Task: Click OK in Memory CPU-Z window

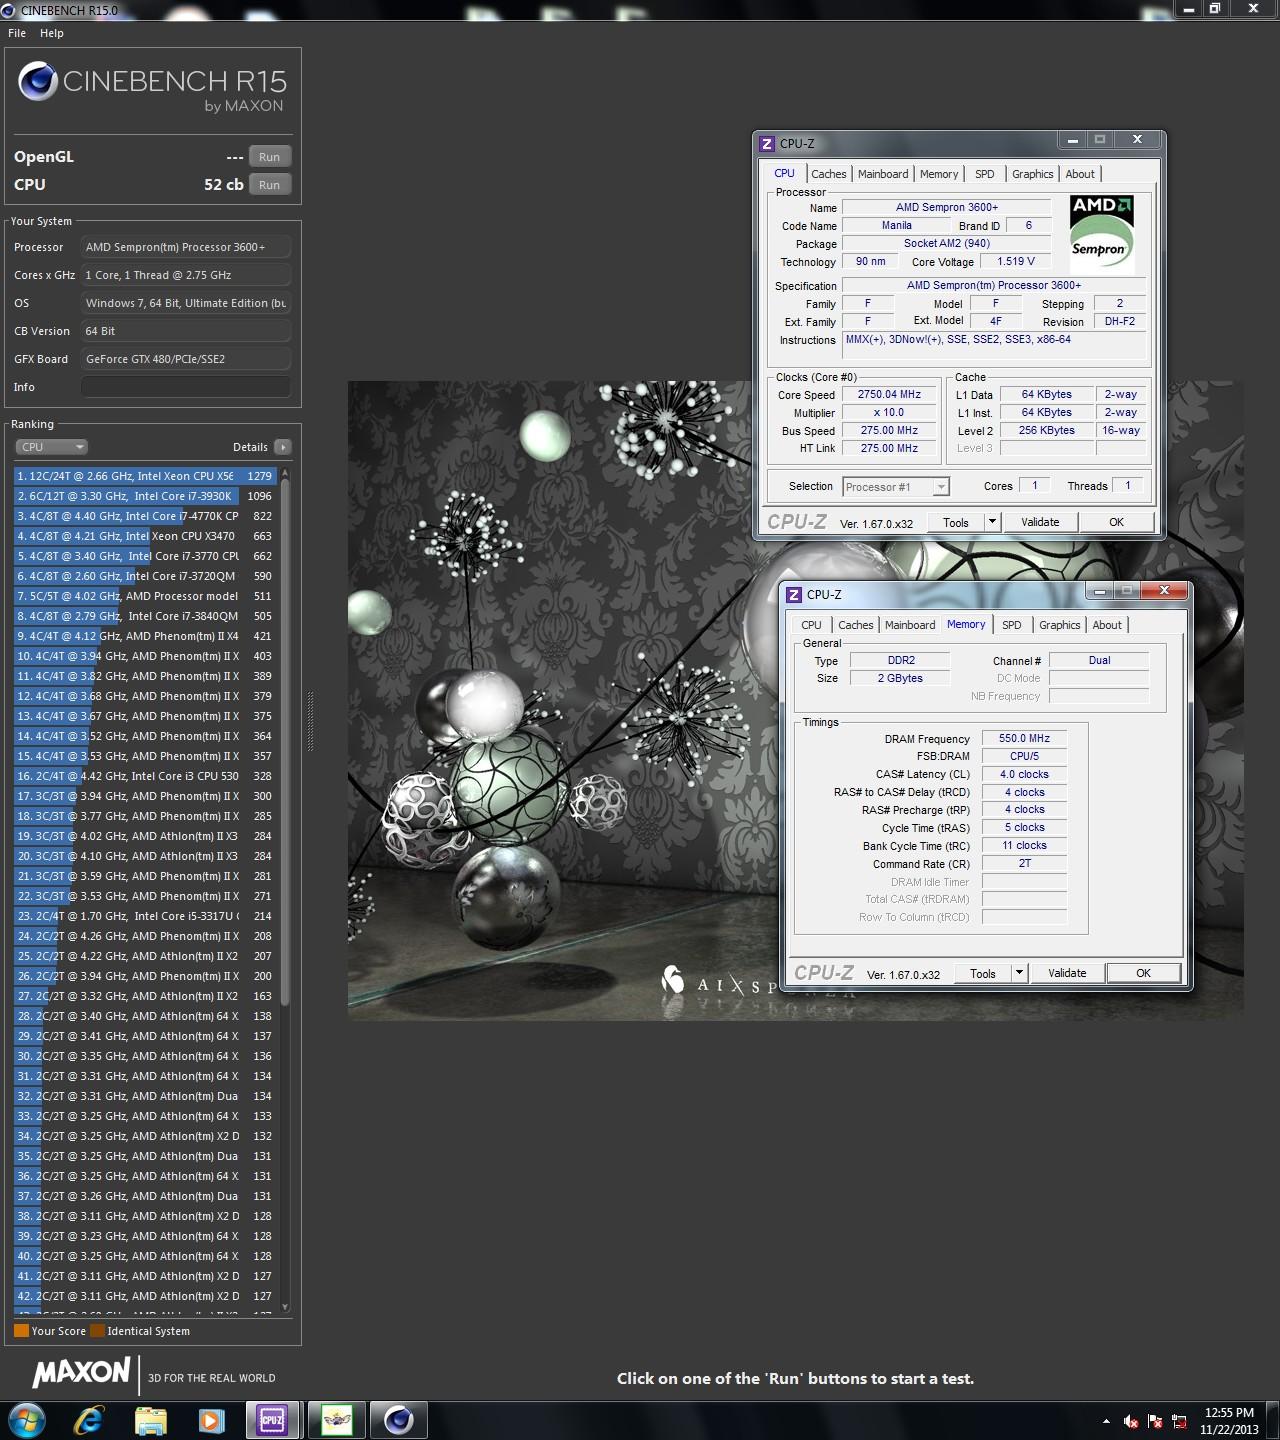Action: (1144, 973)
